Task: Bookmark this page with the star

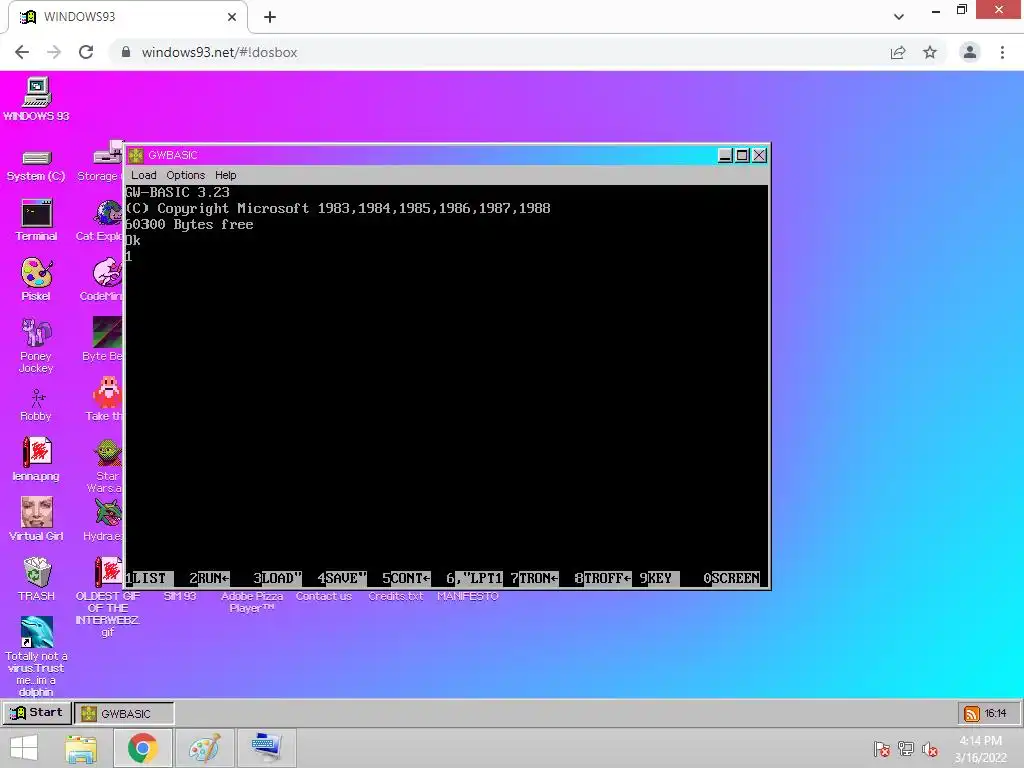Action: 930,52
